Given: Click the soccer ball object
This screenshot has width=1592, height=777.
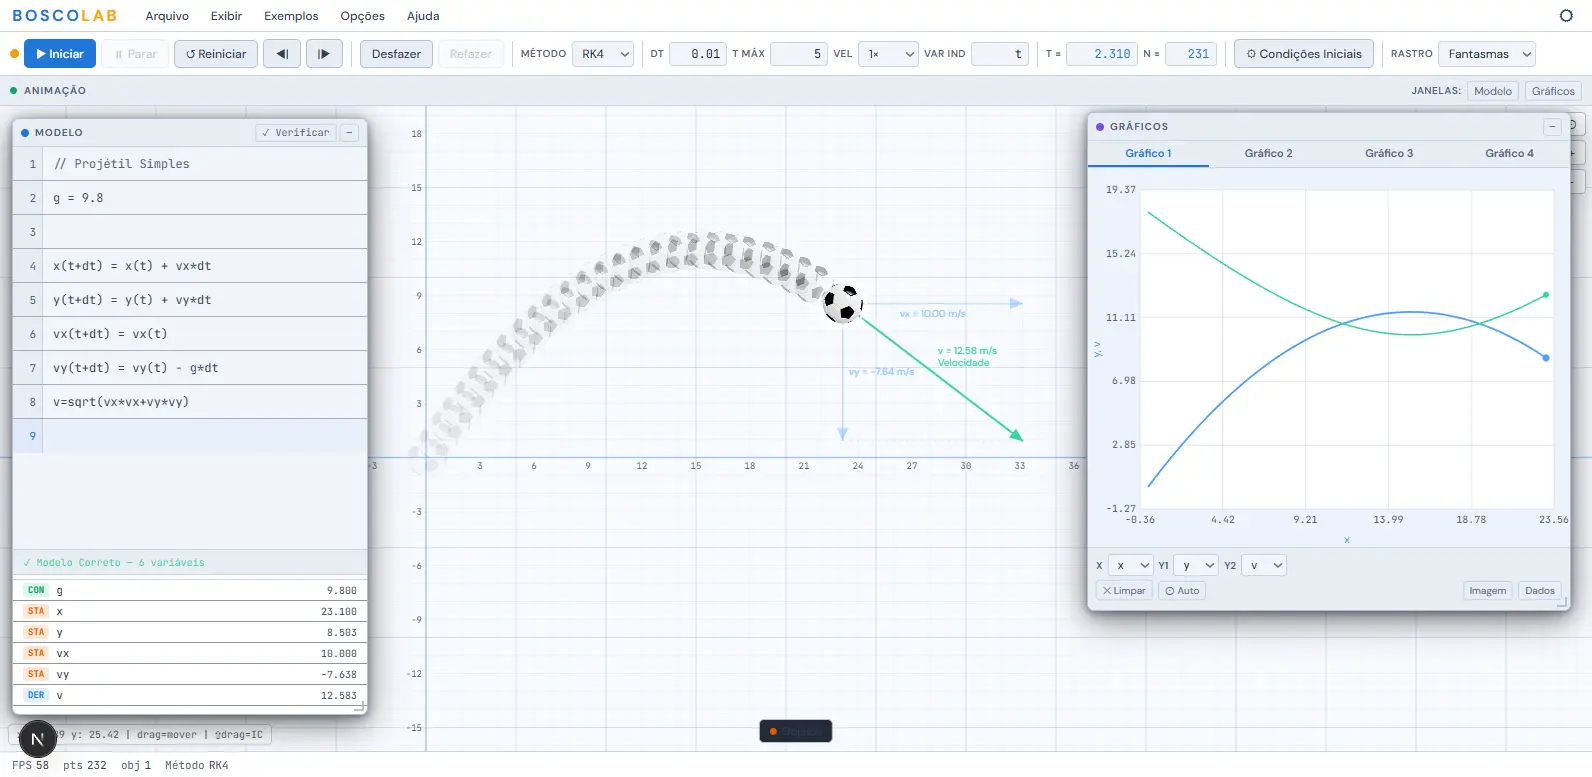Looking at the screenshot, I should point(842,303).
